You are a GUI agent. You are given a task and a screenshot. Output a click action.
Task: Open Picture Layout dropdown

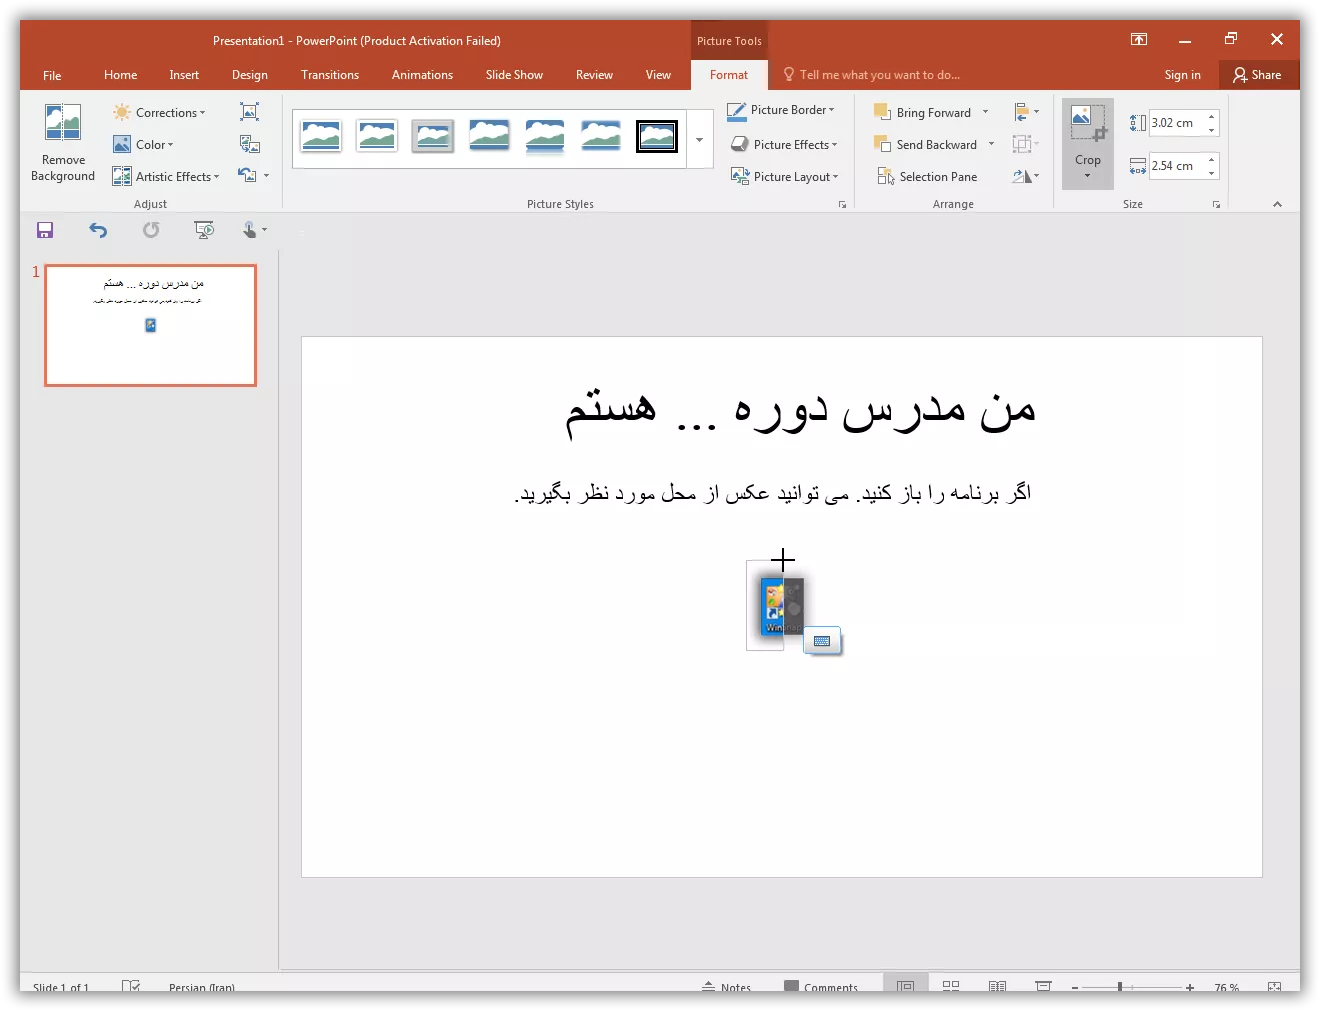tap(785, 177)
